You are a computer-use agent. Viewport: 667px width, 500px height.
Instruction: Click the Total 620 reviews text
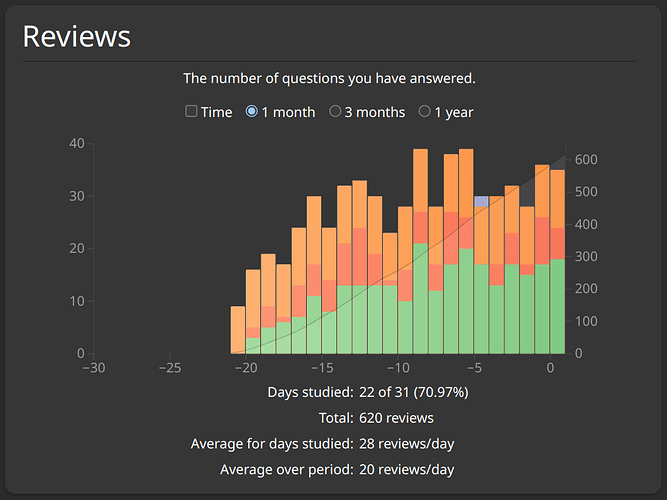[x=396, y=418]
